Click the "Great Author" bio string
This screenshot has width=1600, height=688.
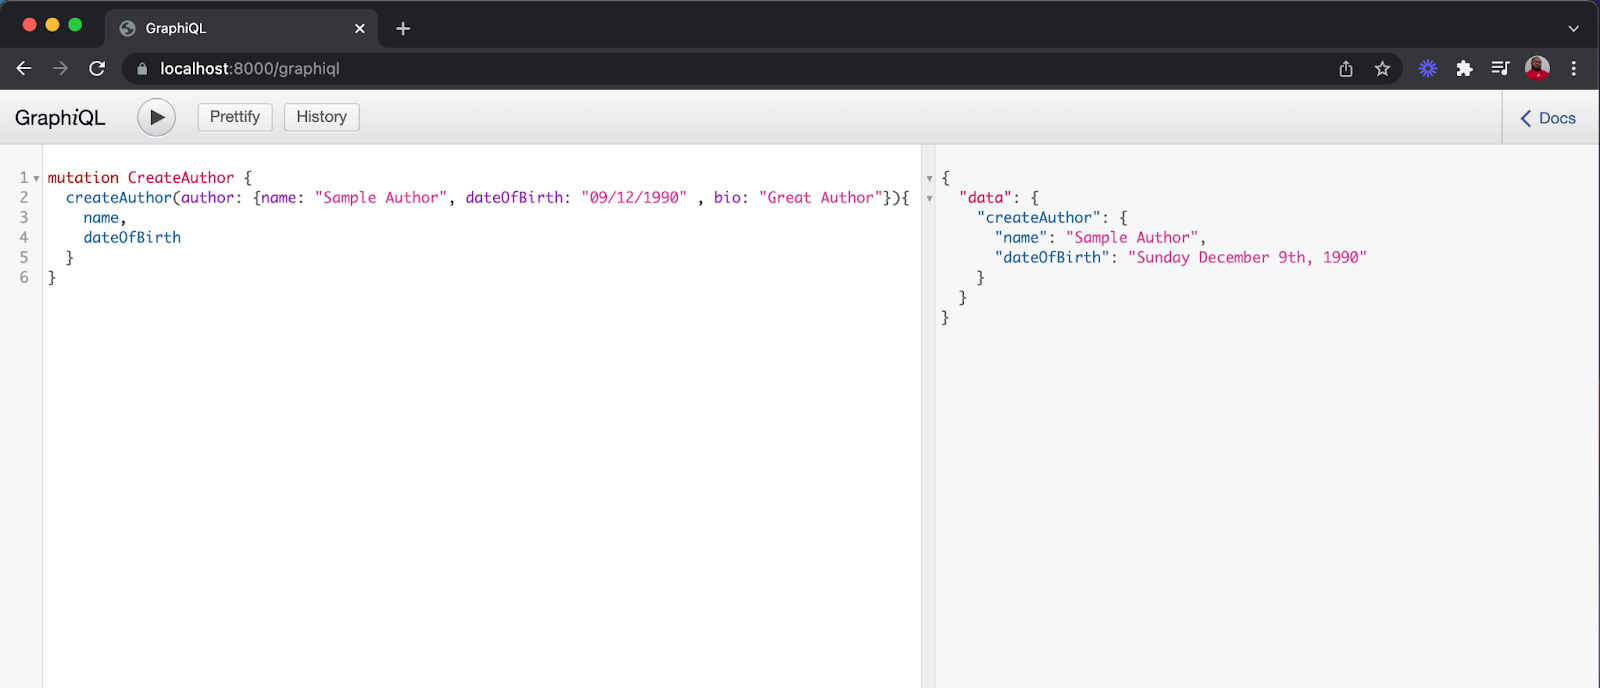point(821,198)
